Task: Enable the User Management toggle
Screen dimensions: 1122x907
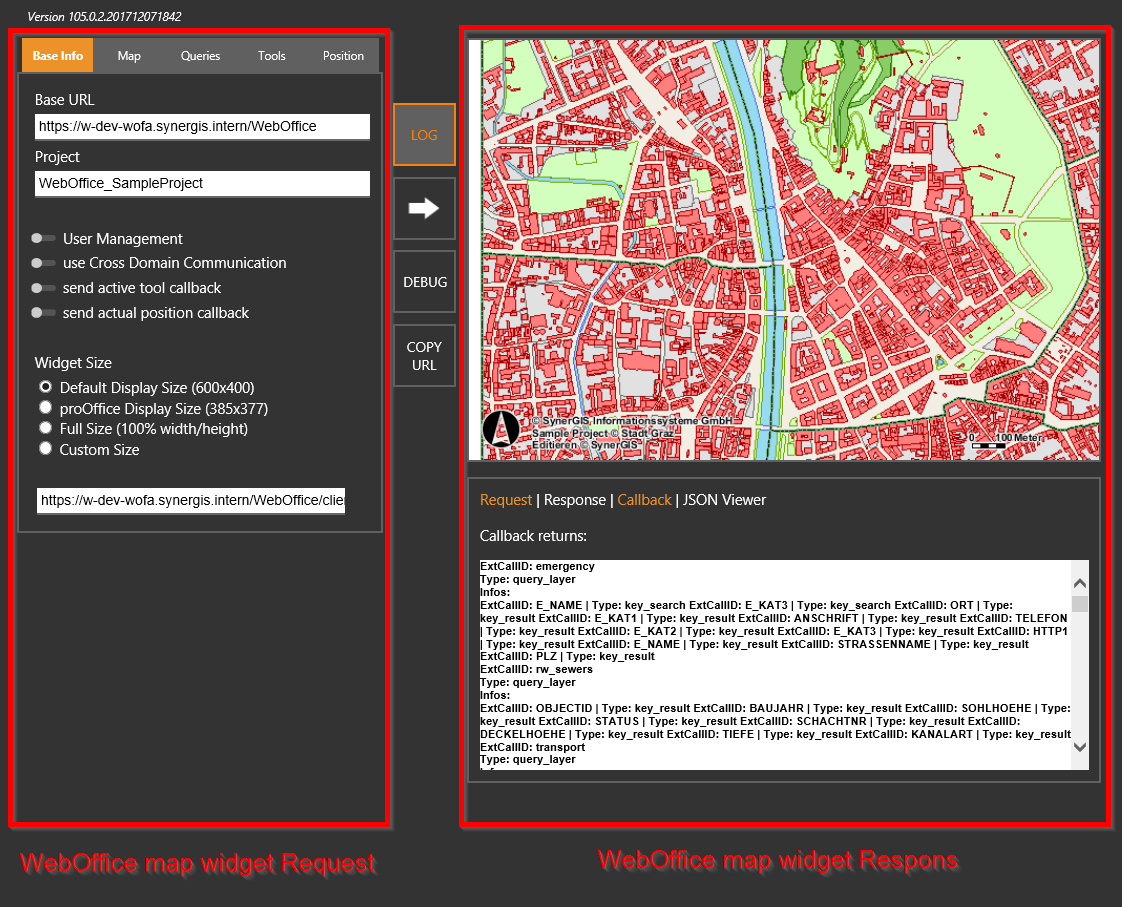Action: tap(44, 239)
